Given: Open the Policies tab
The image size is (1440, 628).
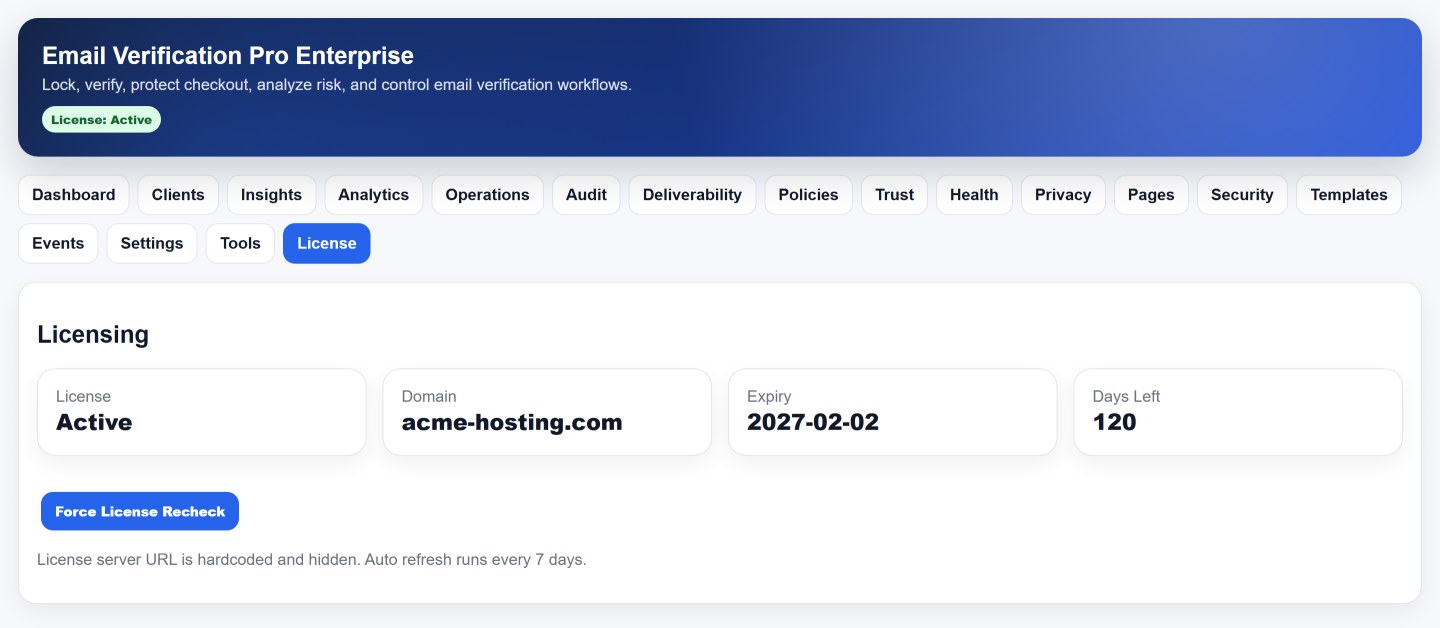Looking at the screenshot, I should click(808, 195).
